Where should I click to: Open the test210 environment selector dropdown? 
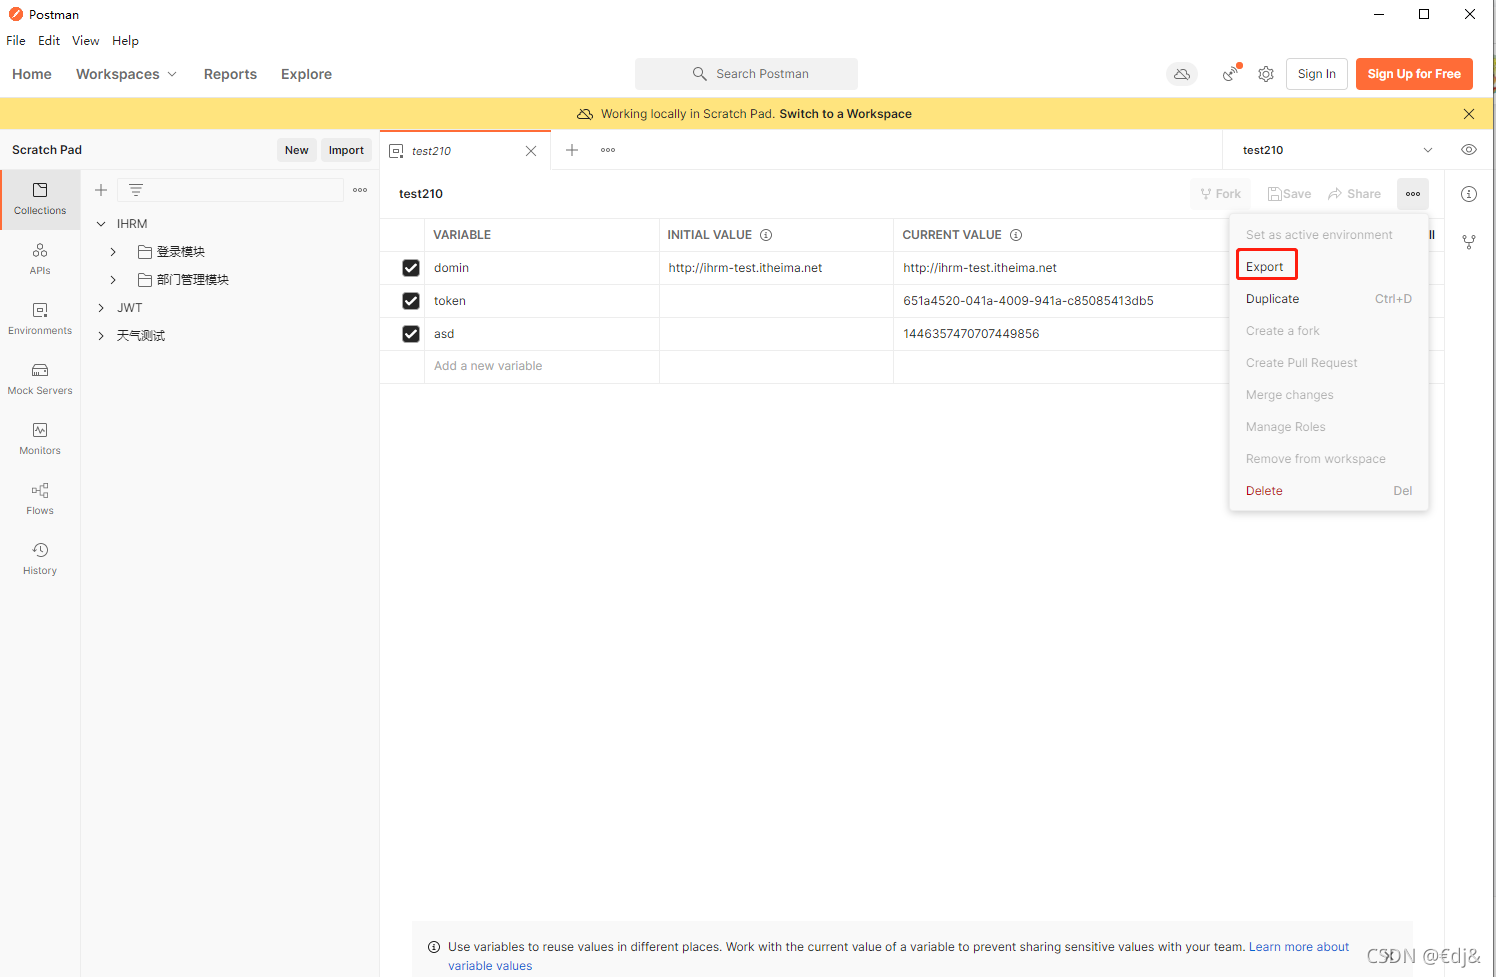[1336, 150]
